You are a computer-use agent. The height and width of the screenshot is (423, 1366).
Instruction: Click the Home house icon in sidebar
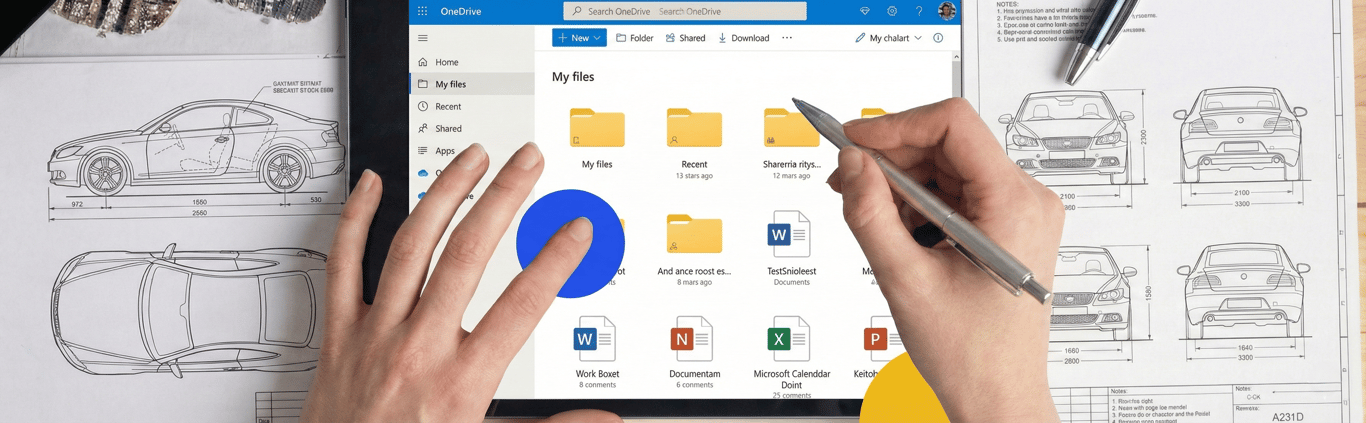tap(423, 62)
